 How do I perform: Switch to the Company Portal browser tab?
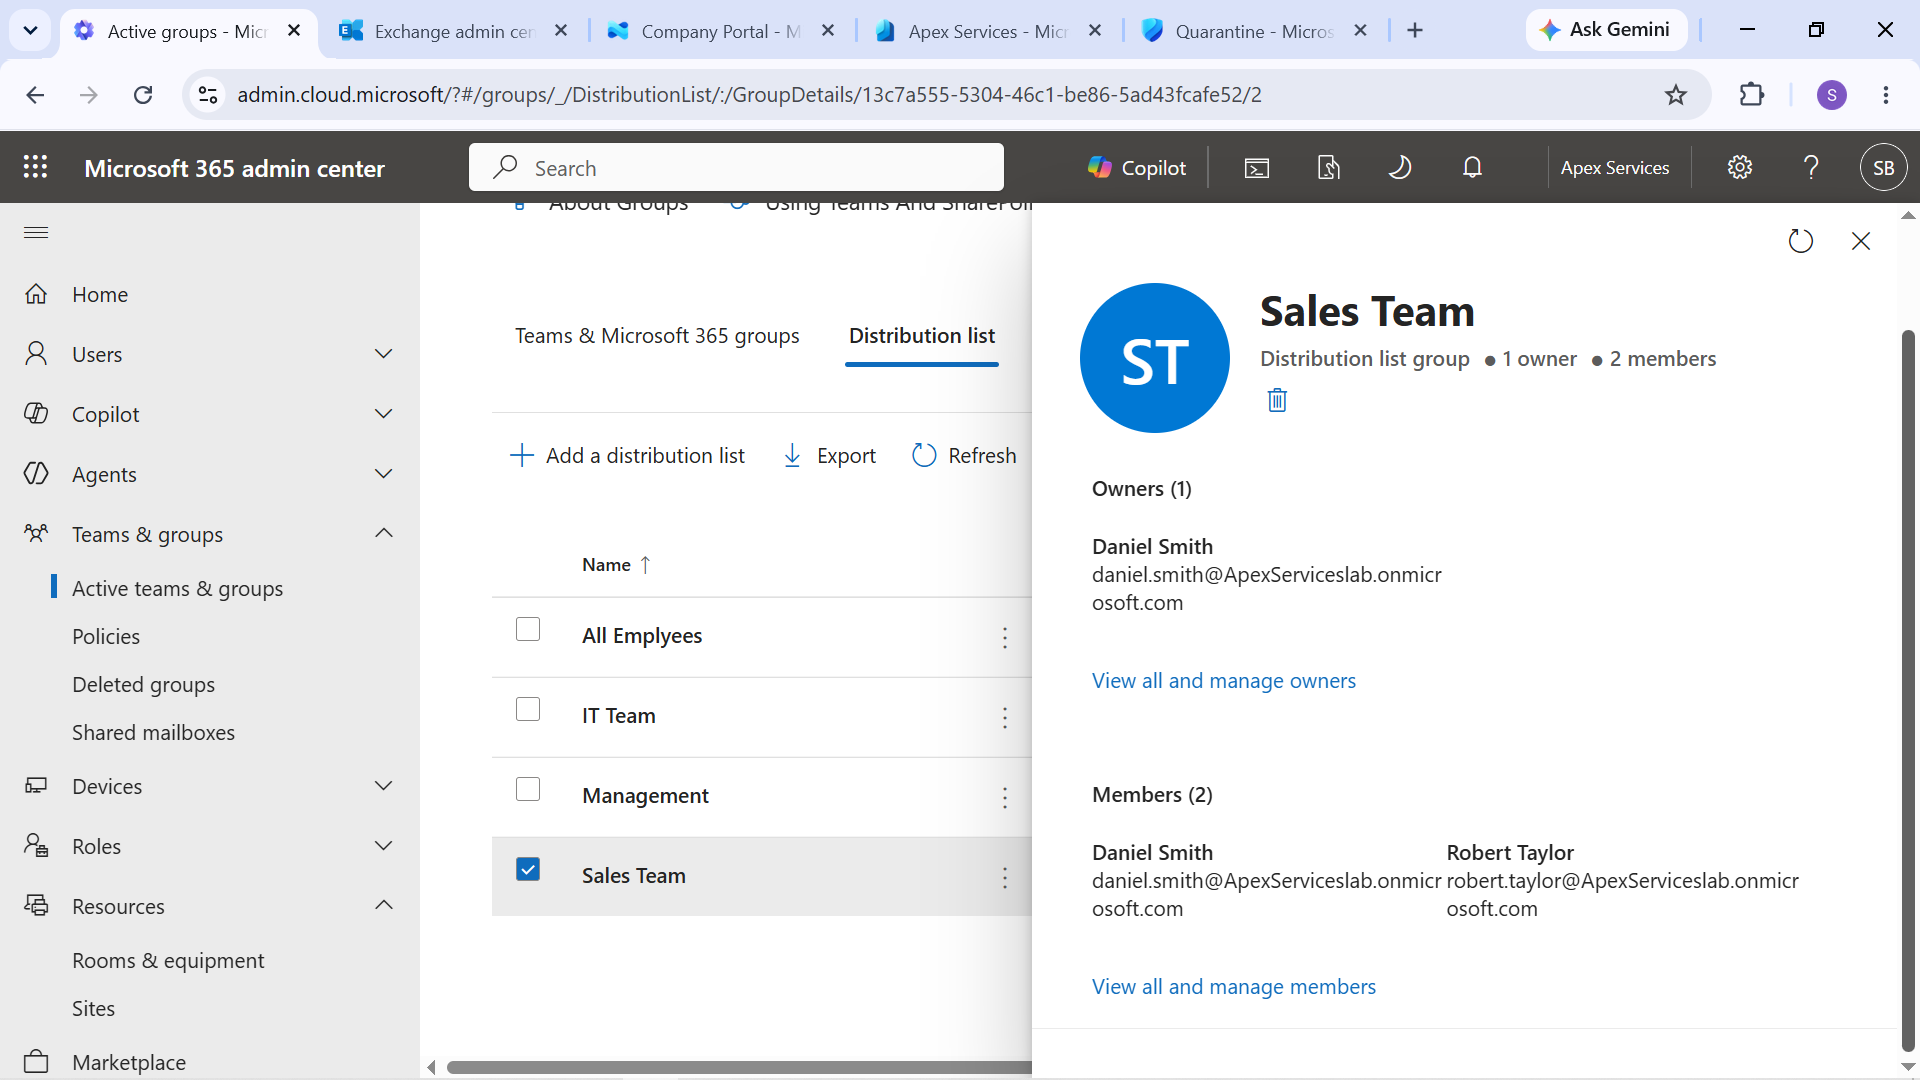click(x=720, y=31)
